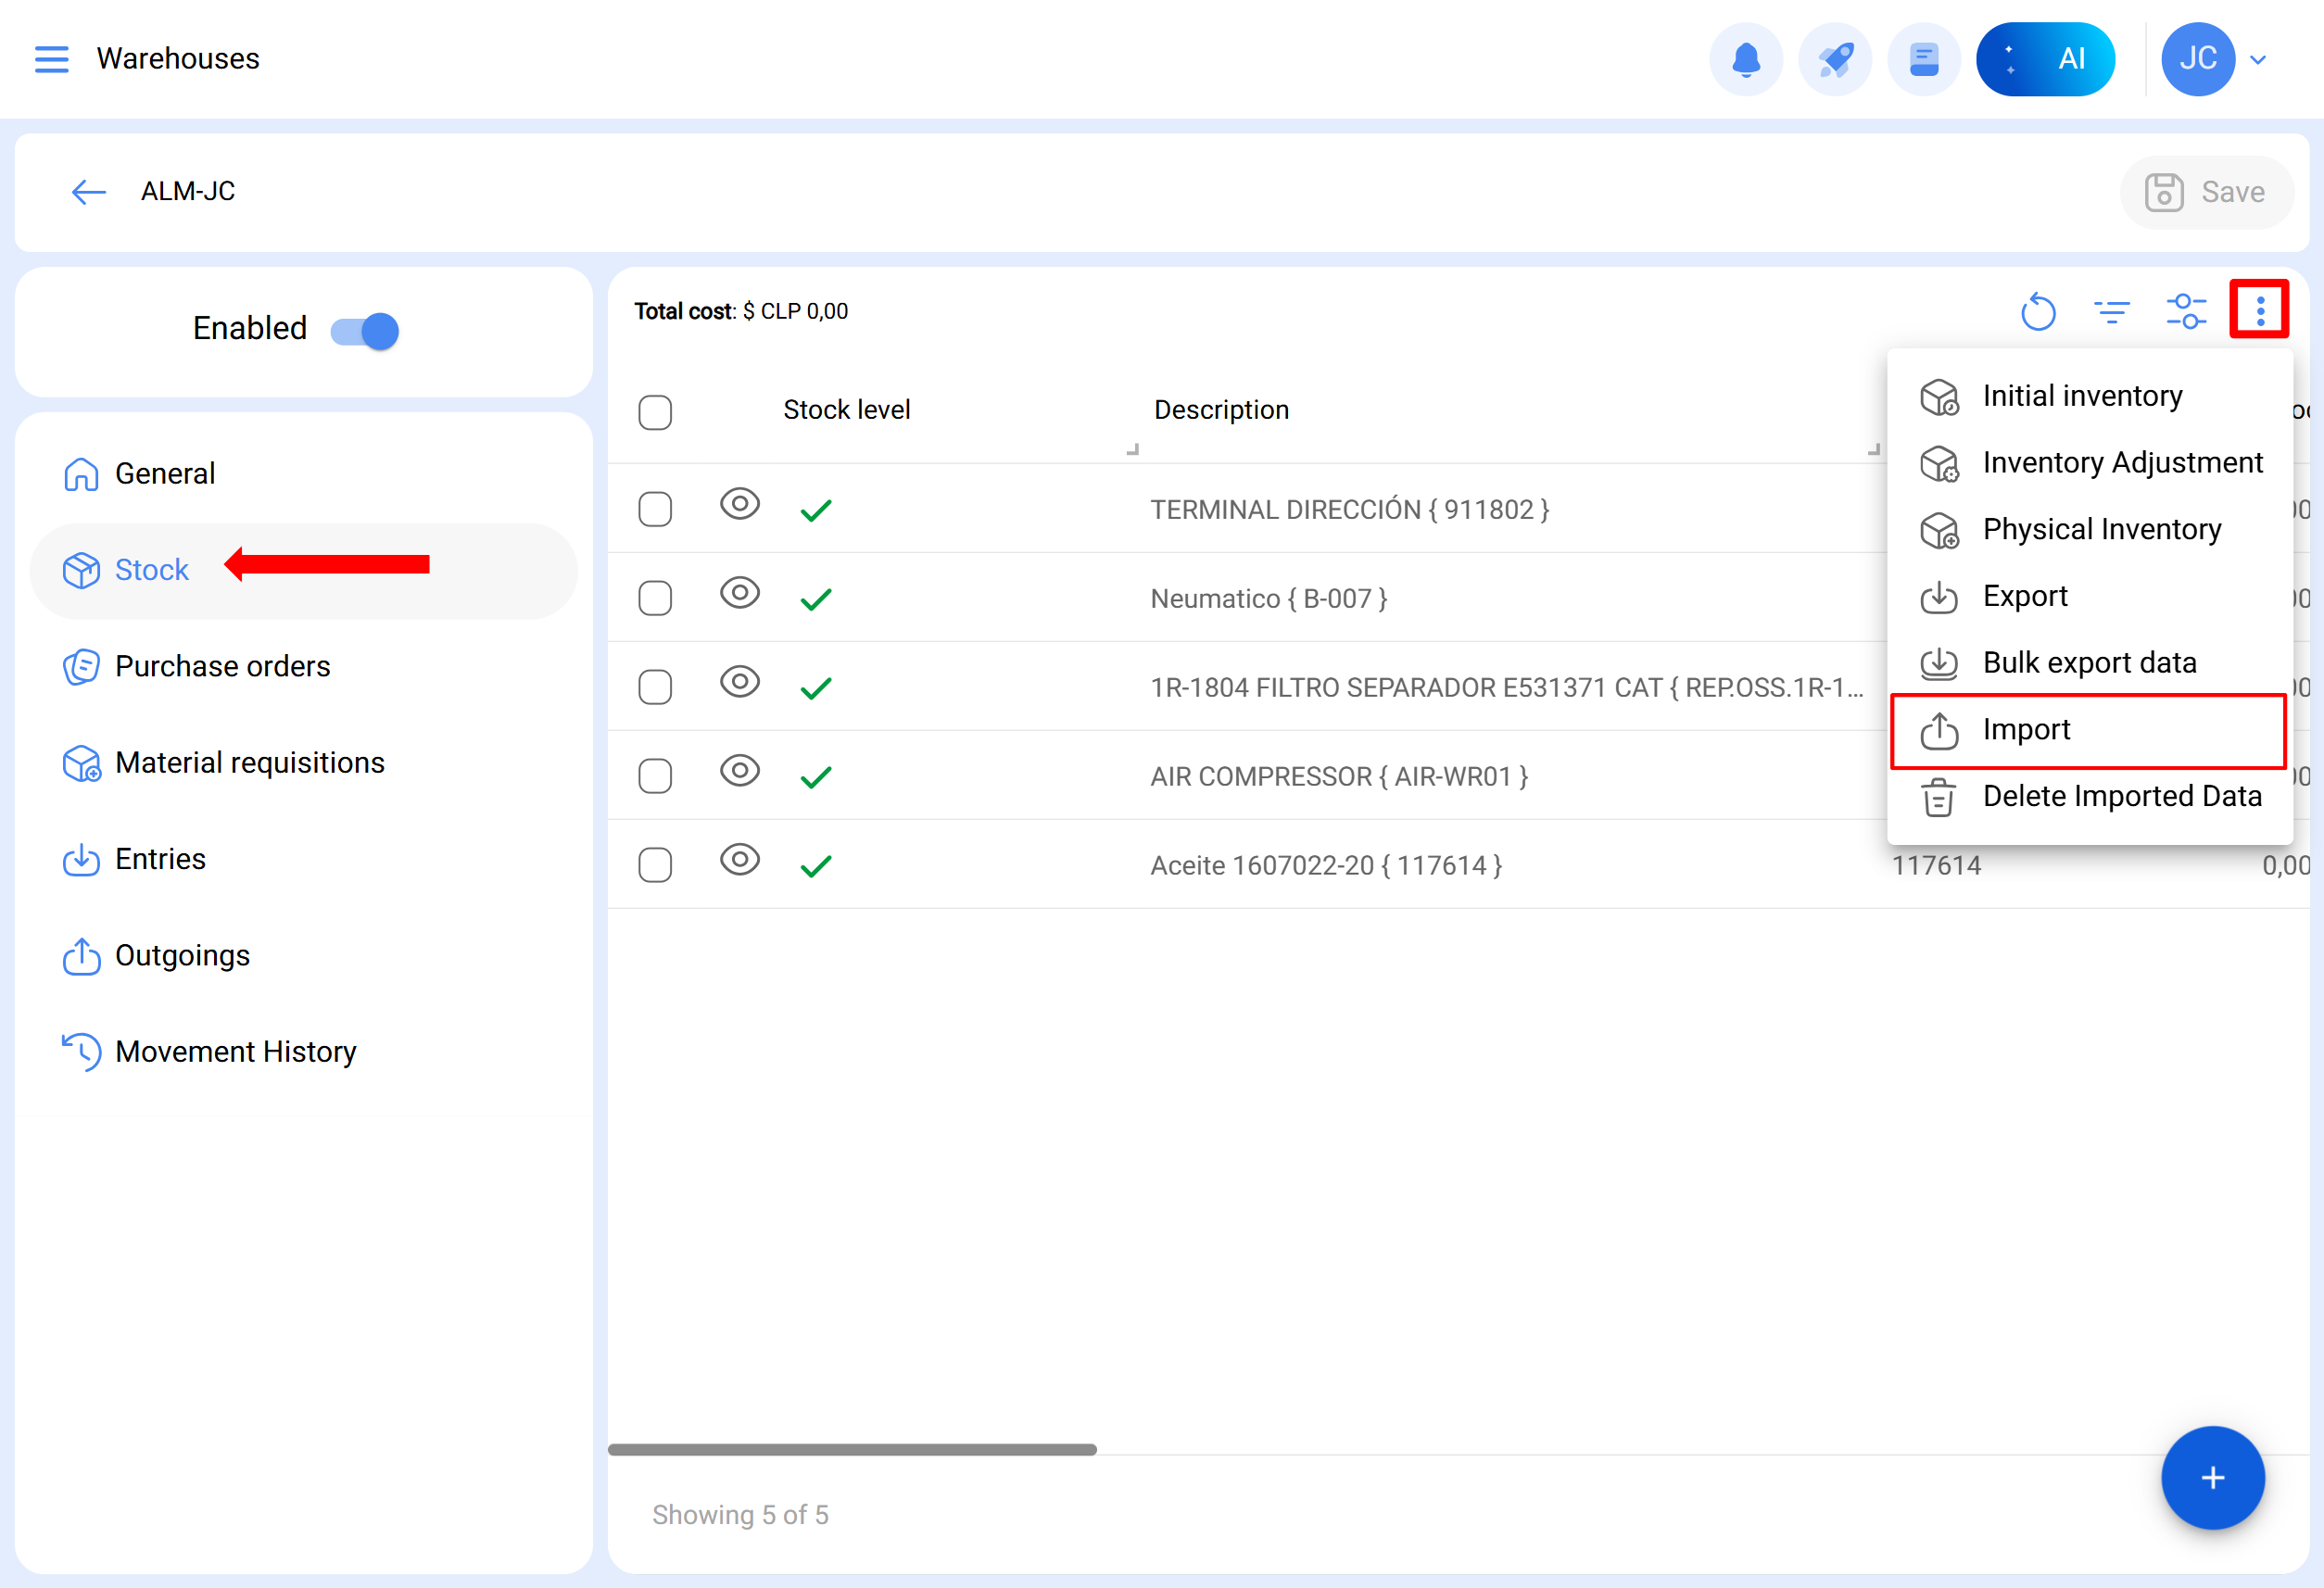Image resolution: width=2324 pixels, height=1588 pixels.
Task: Click the notifications bell icon
Action: 1746,59
